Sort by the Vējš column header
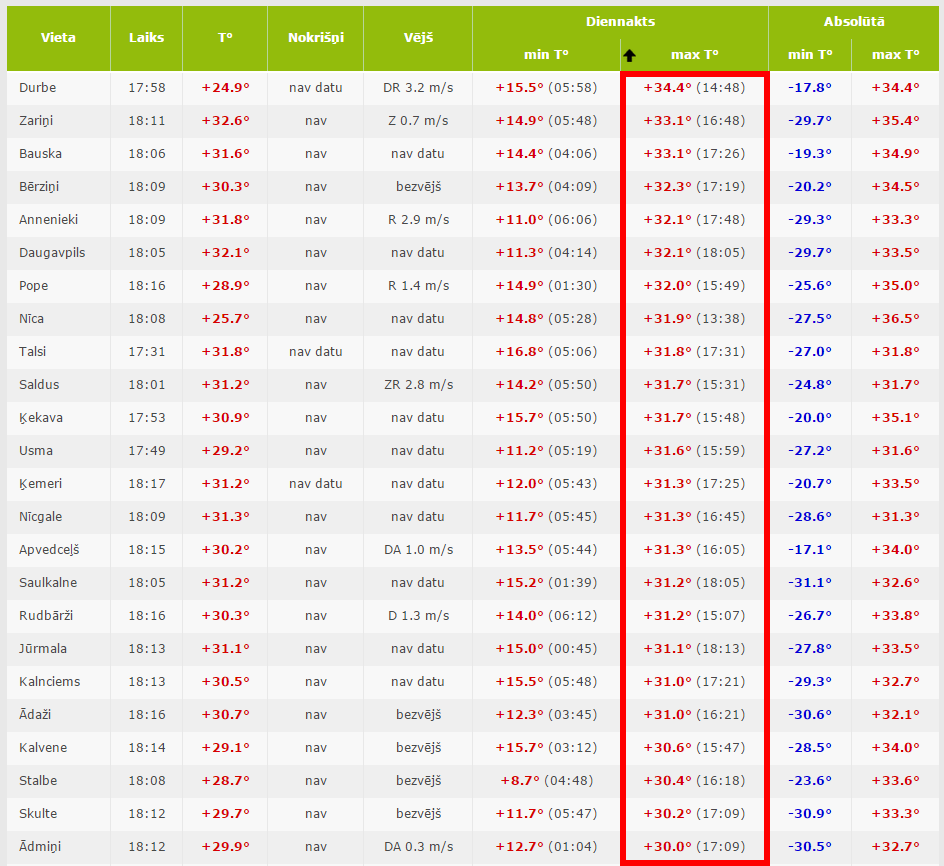Viewport: 944px width, 866px height. click(x=418, y=37)
